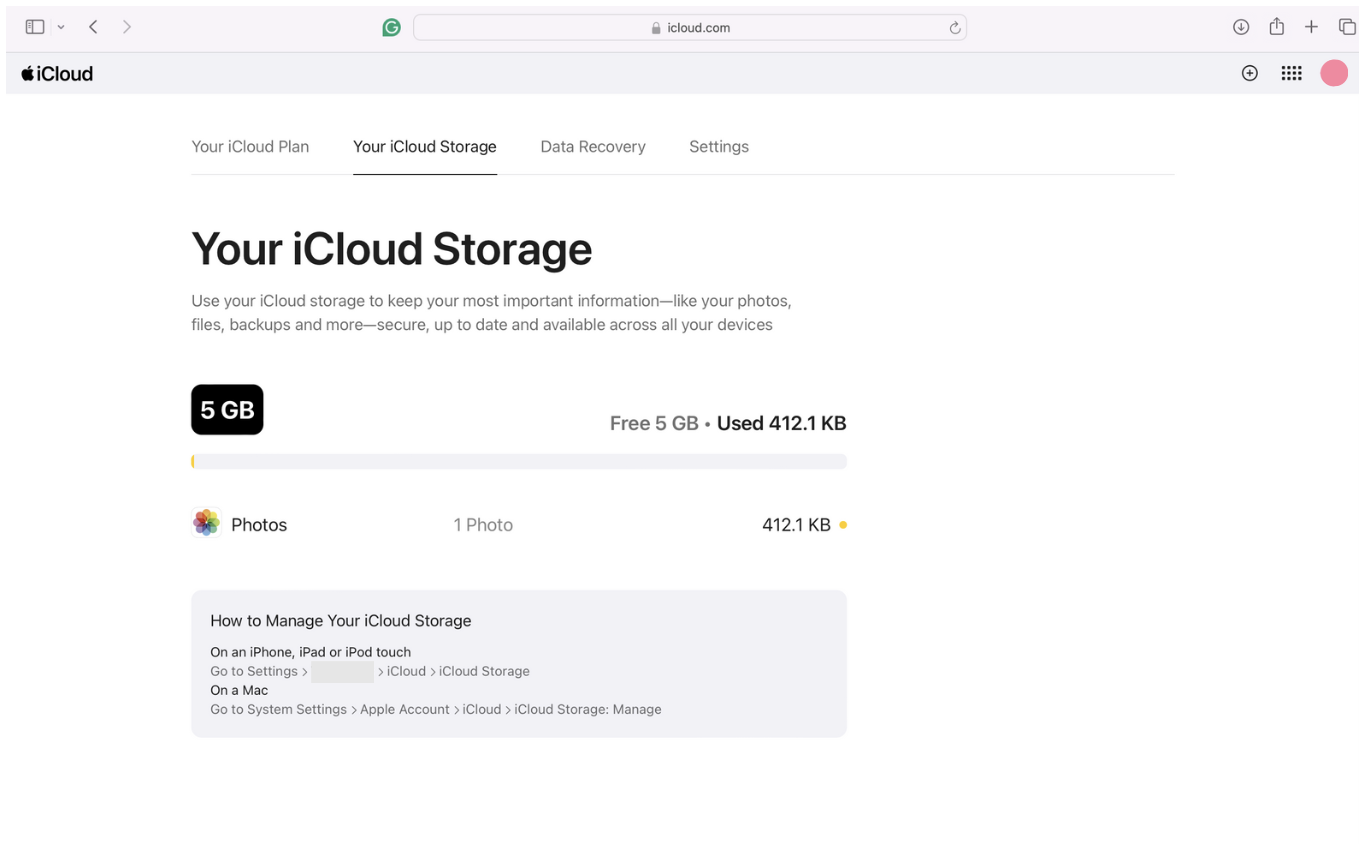Viewport: 1362px width, 844px height.
Task: Click the yellow Photos legend dot
Action: click(843, 525)
